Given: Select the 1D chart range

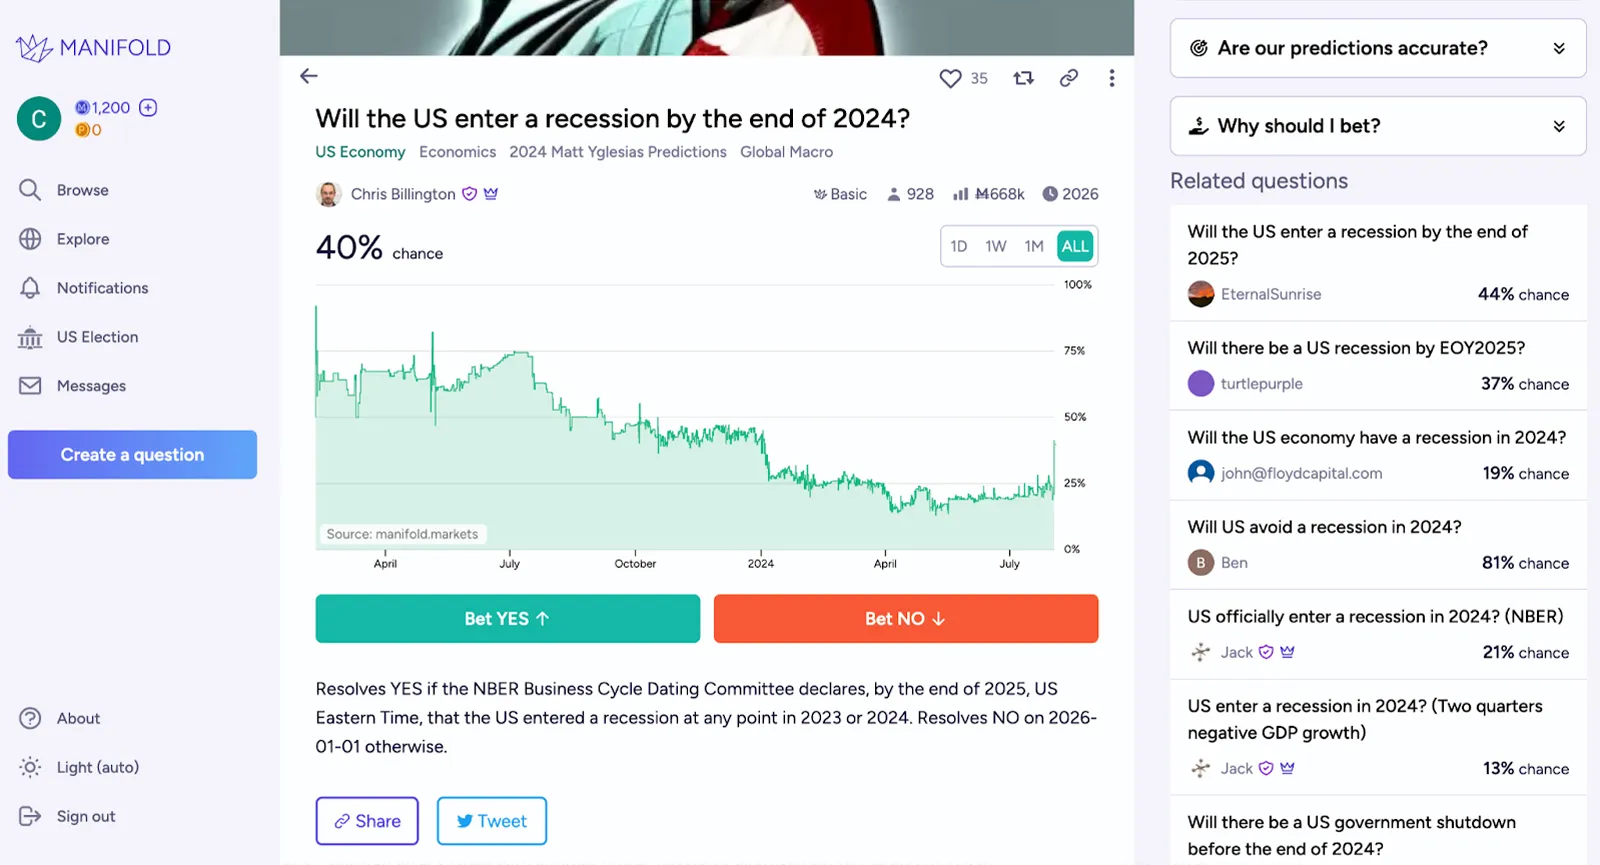Looking at the screenshot, I should [x=959, y=246].
